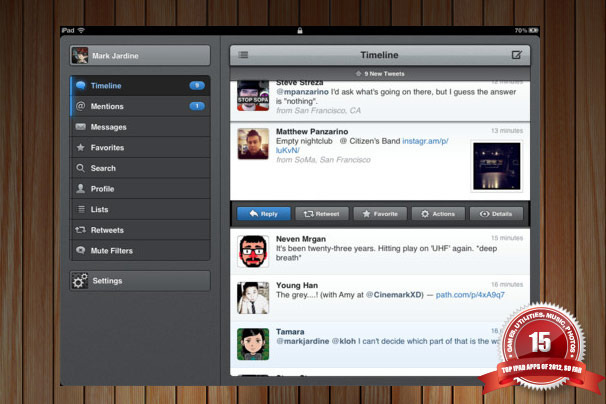Tap the sidebar list toggle icon

[243, 55]
